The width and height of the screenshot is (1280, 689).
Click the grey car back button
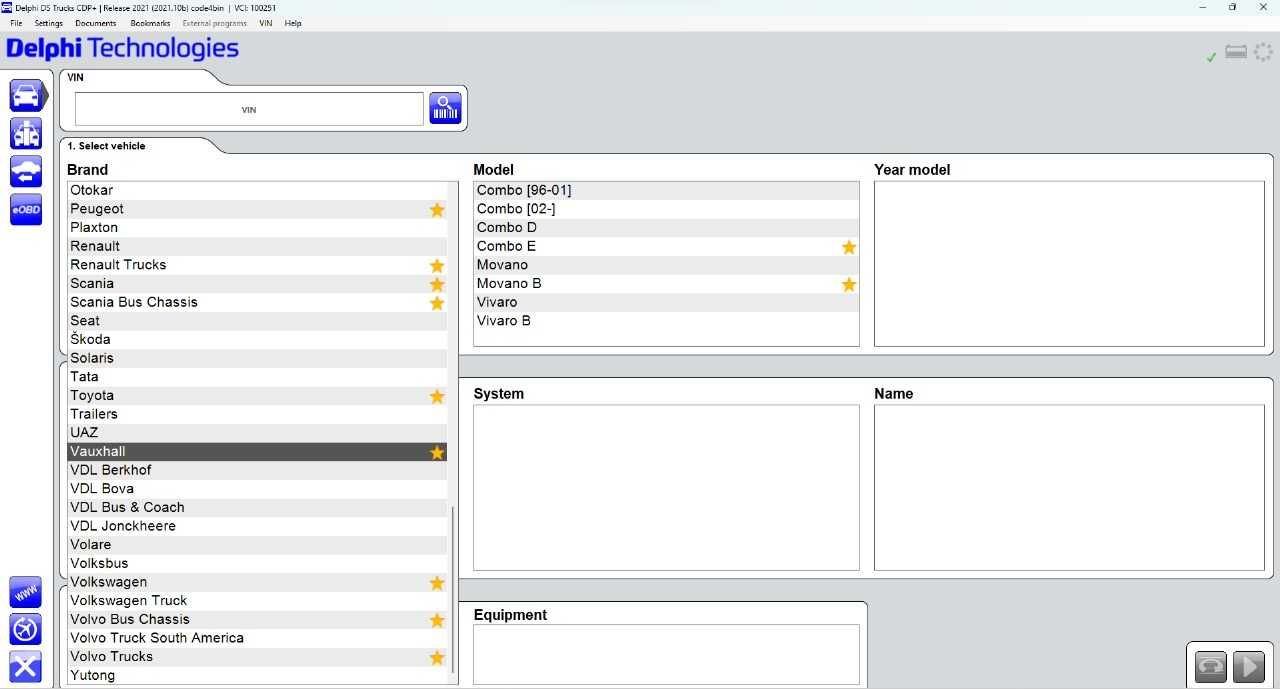tap(1210, 667)
